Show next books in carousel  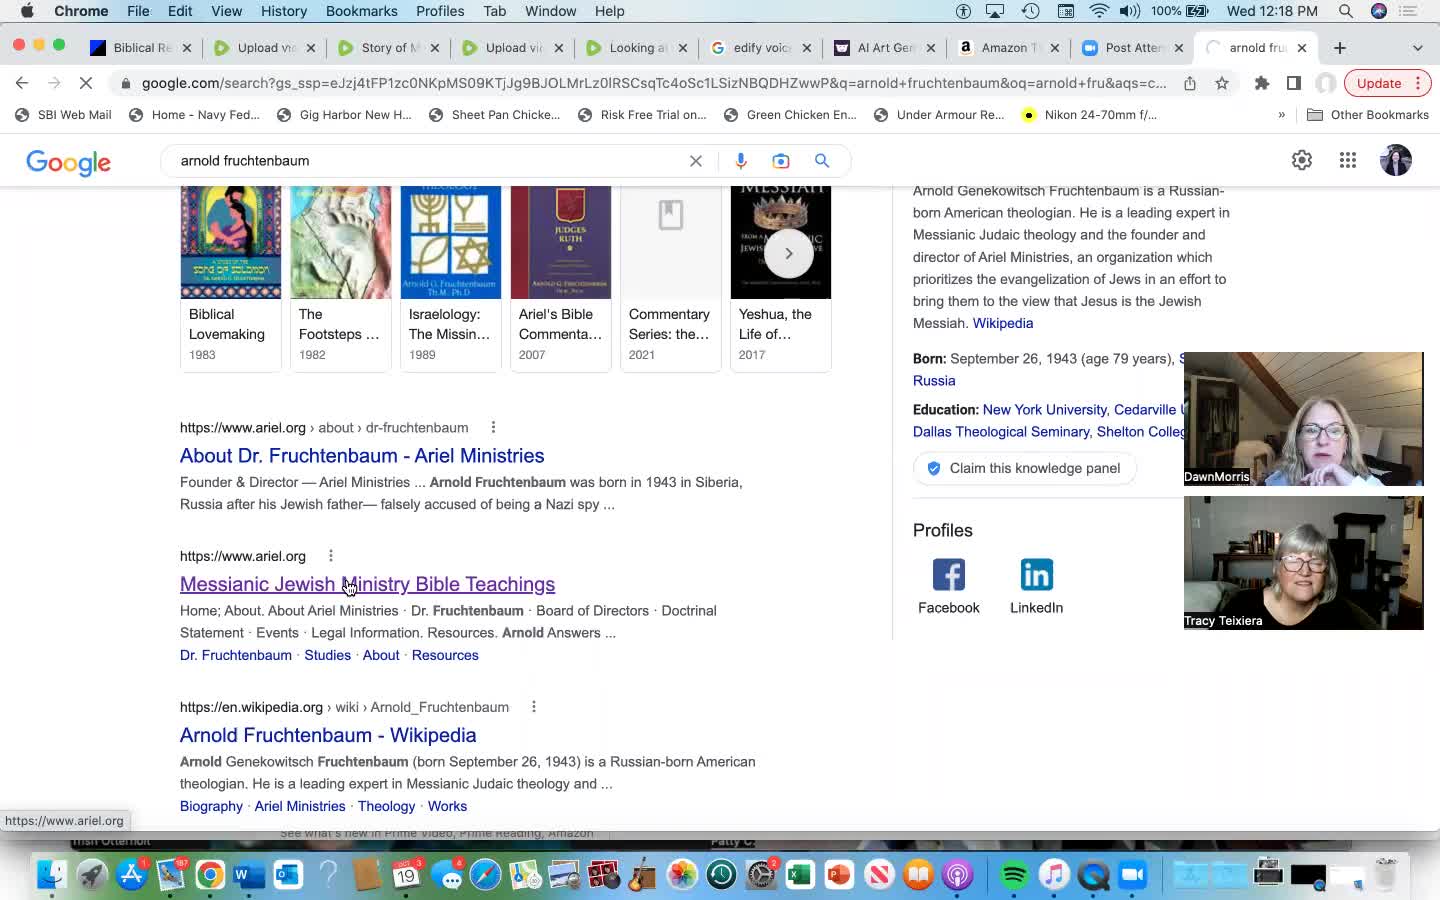tap(789, 254)
